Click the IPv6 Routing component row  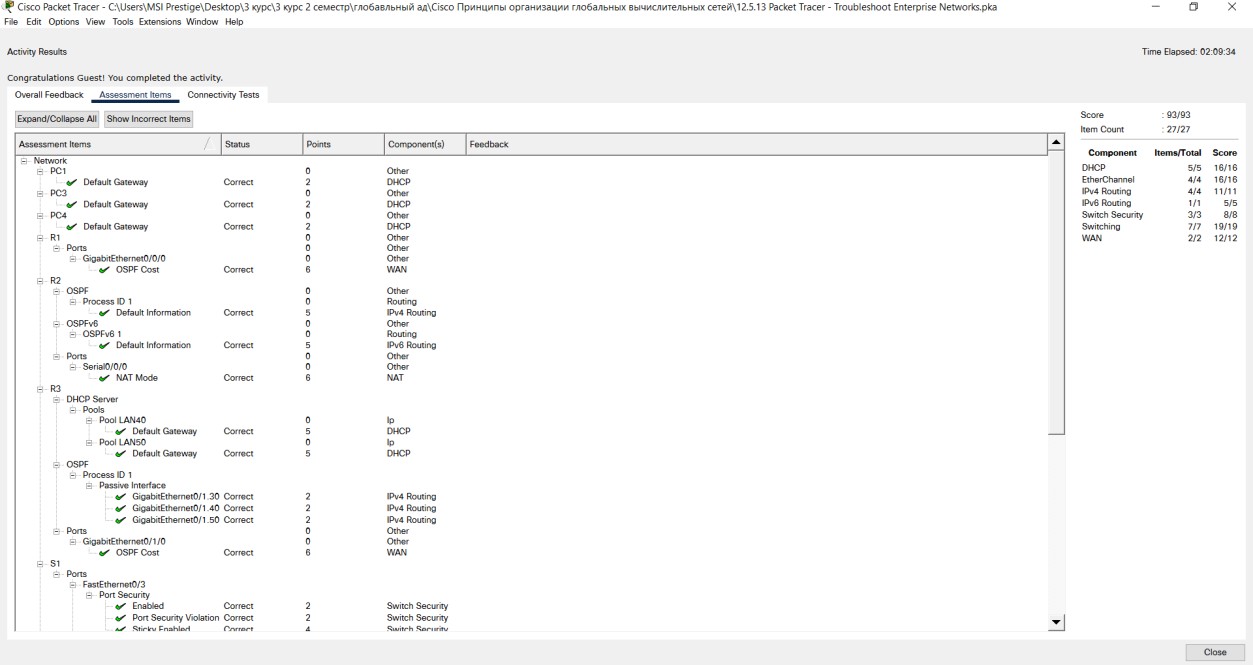pyautogui.click(x=1160, y=203)
